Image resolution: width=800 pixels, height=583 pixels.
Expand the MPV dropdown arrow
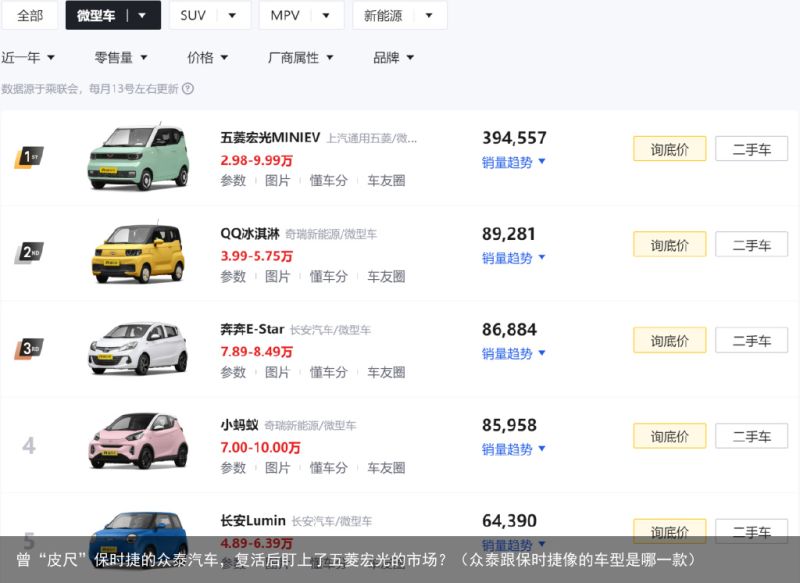pyautogui.click(x=326, y=15)
